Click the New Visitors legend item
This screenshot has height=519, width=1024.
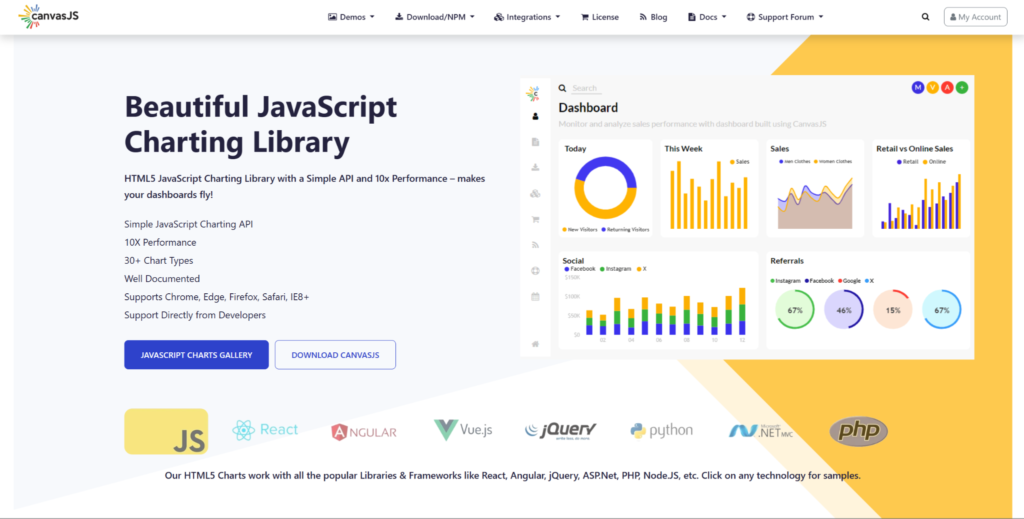click(580, 230)
